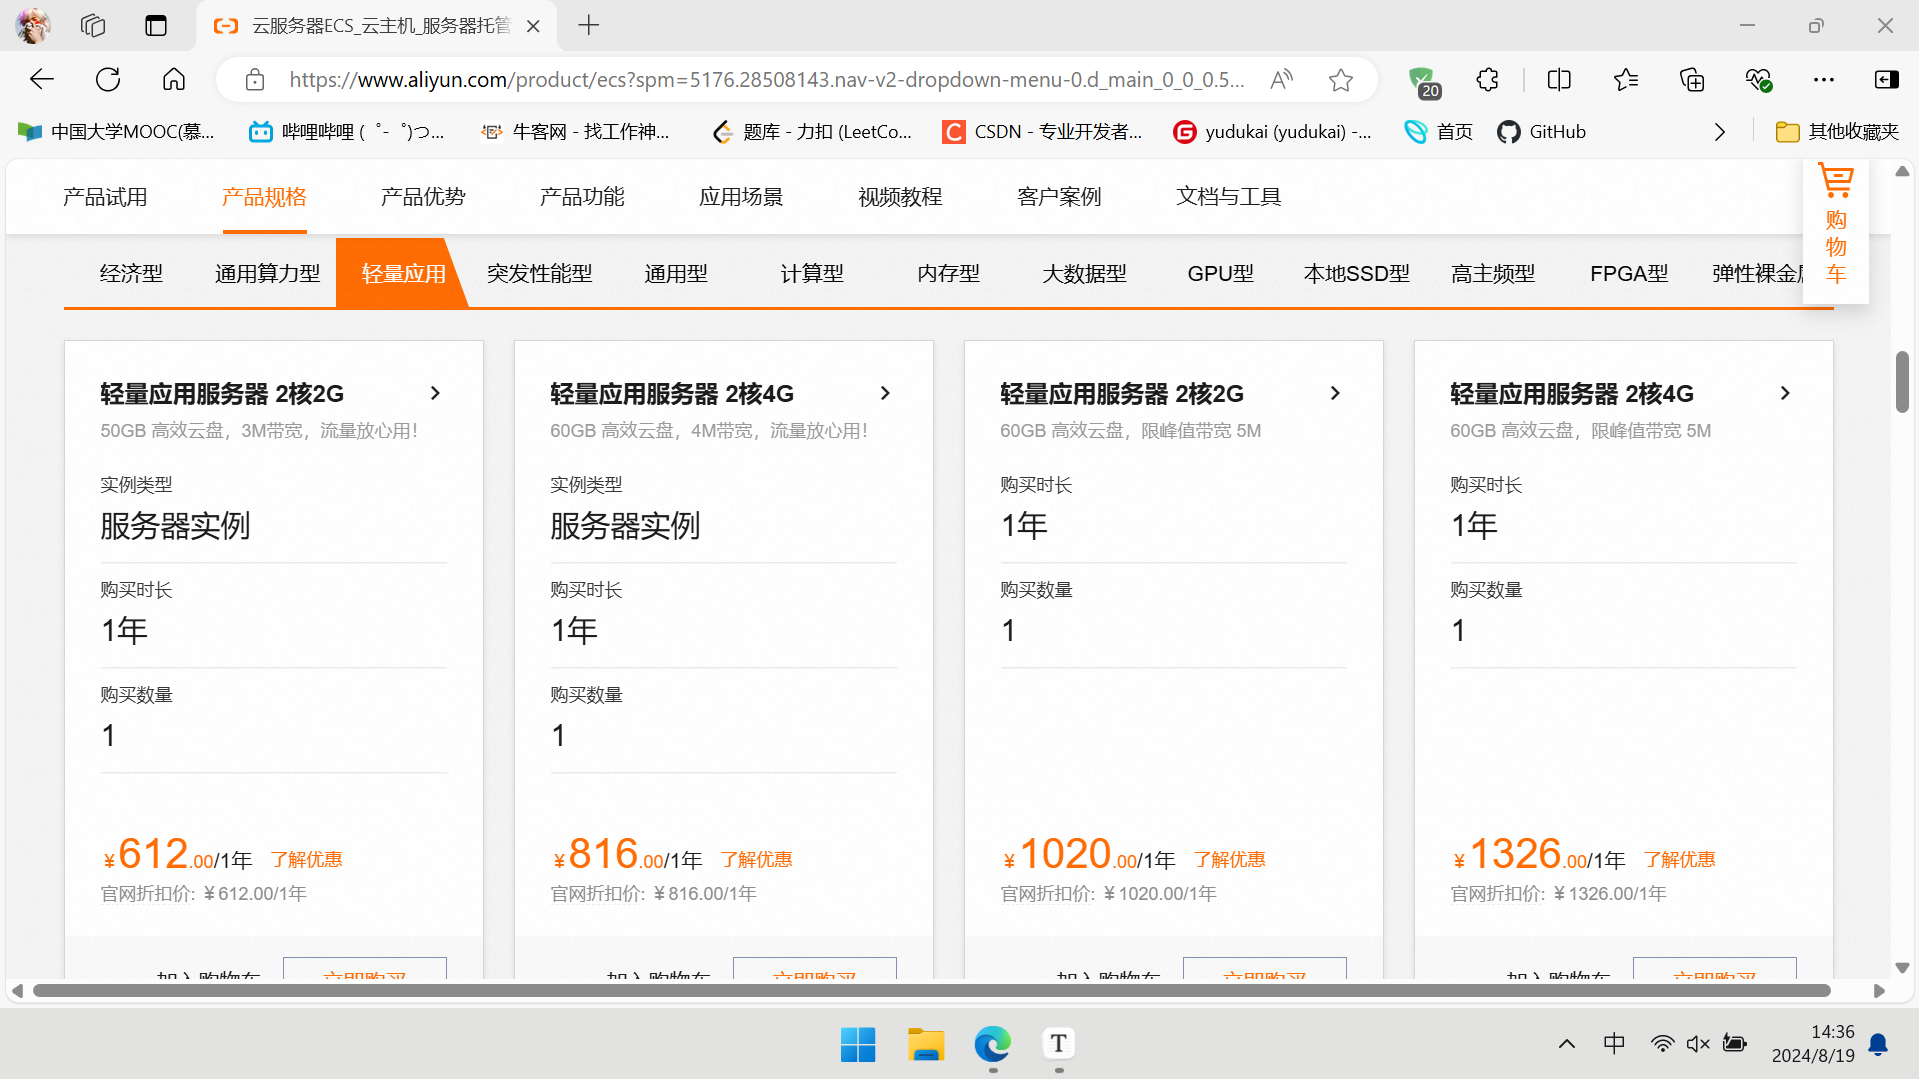
Task: Expand the 816.00 2核4G card arrow
Action: click(x=885, y=394)
